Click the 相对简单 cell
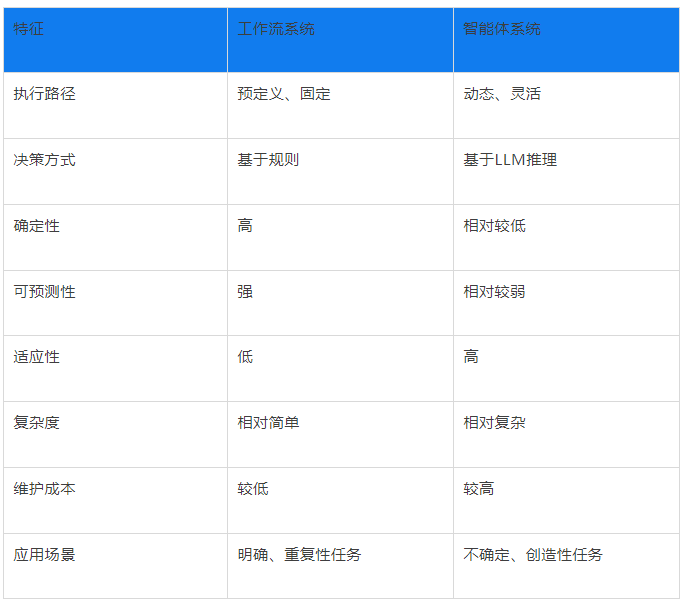 click(x=340, y=435)
